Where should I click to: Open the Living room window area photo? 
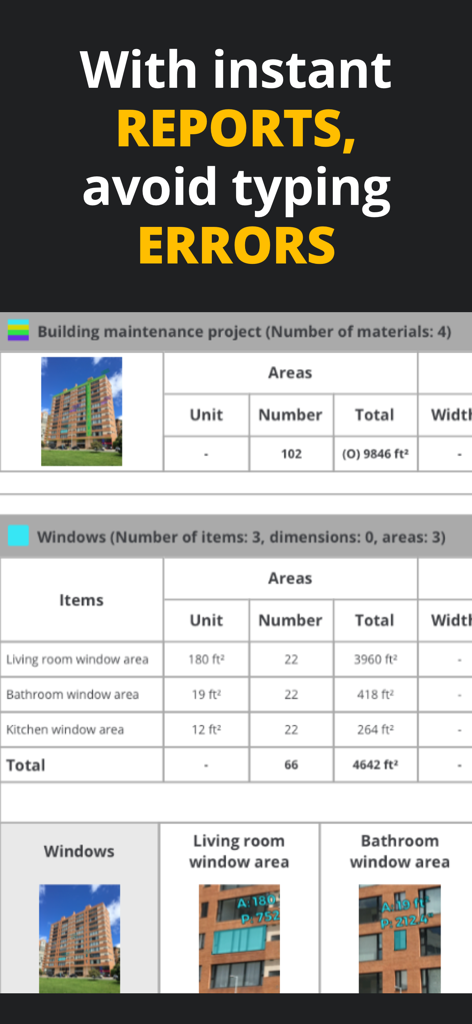tap(239, 938)
